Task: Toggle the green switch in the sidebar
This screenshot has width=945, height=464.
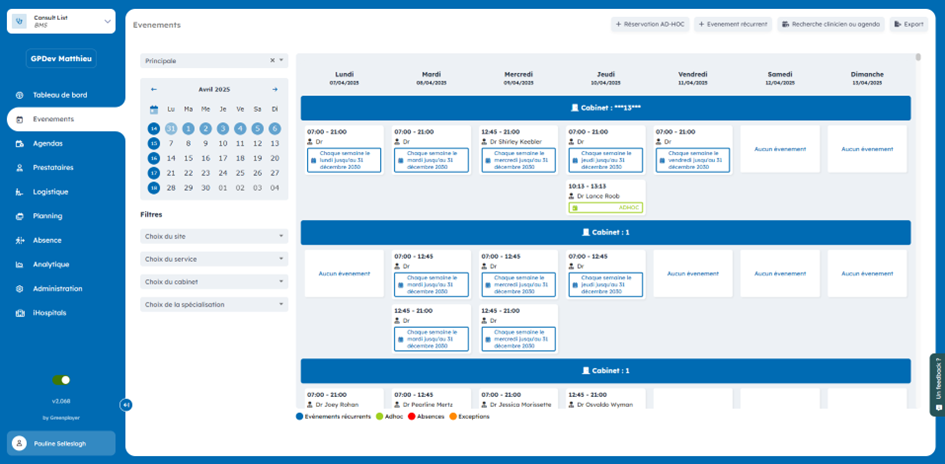Action: click(61, 380)
